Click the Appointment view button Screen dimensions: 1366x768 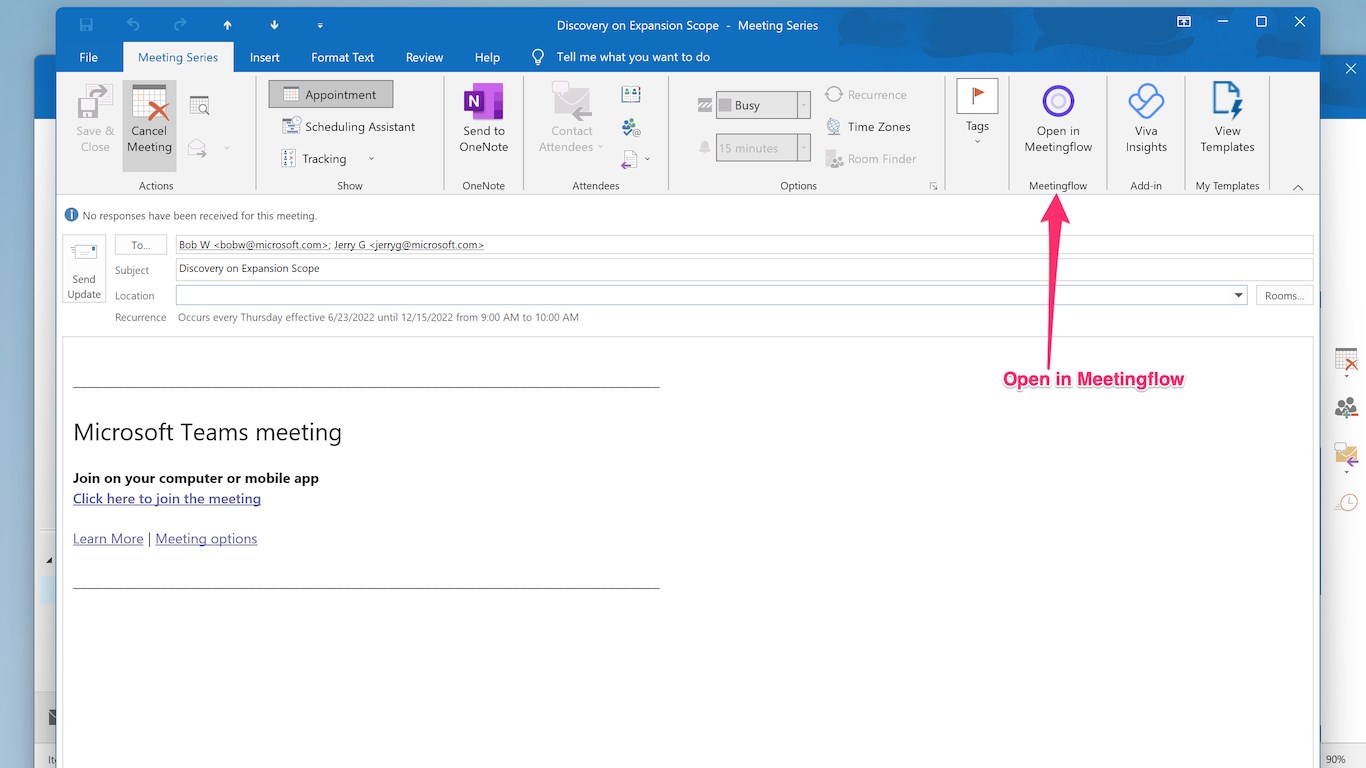click(x=331, y=94)
